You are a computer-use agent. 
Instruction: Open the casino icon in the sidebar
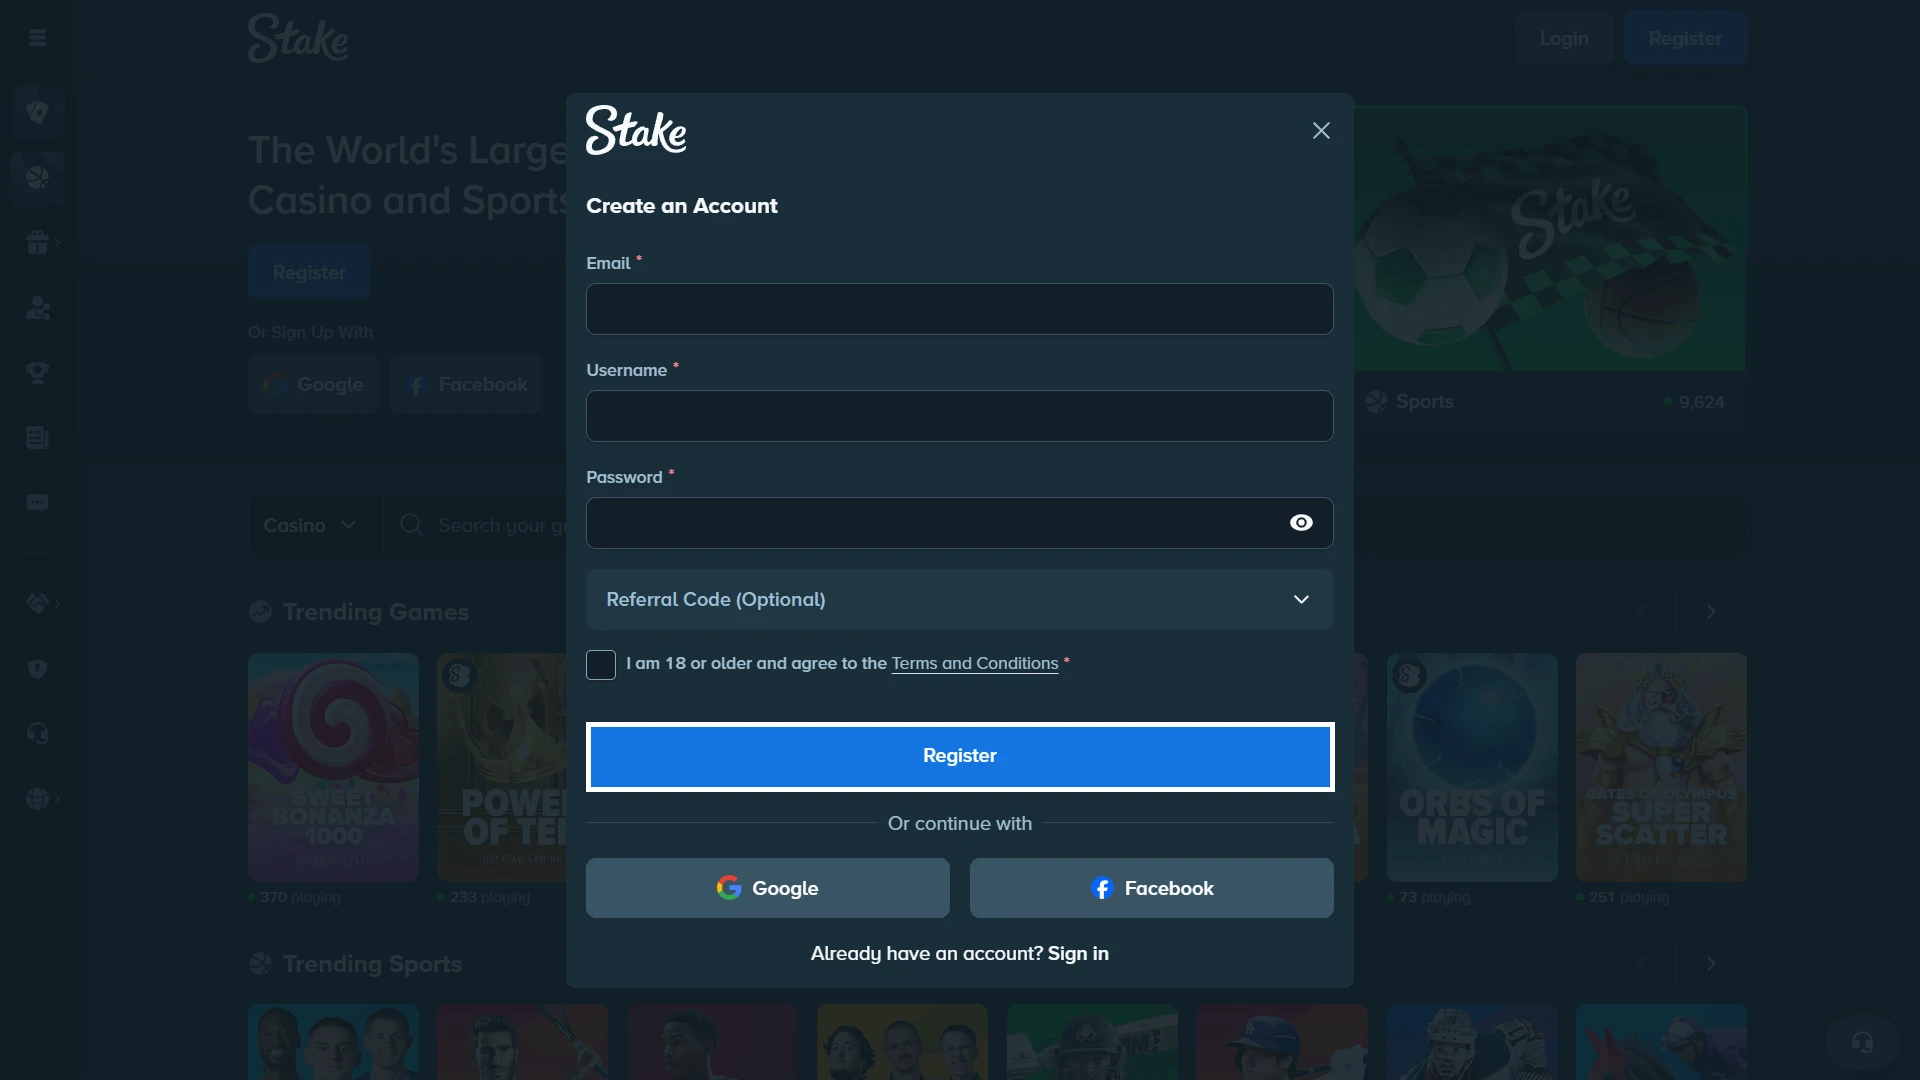(38, 111)
